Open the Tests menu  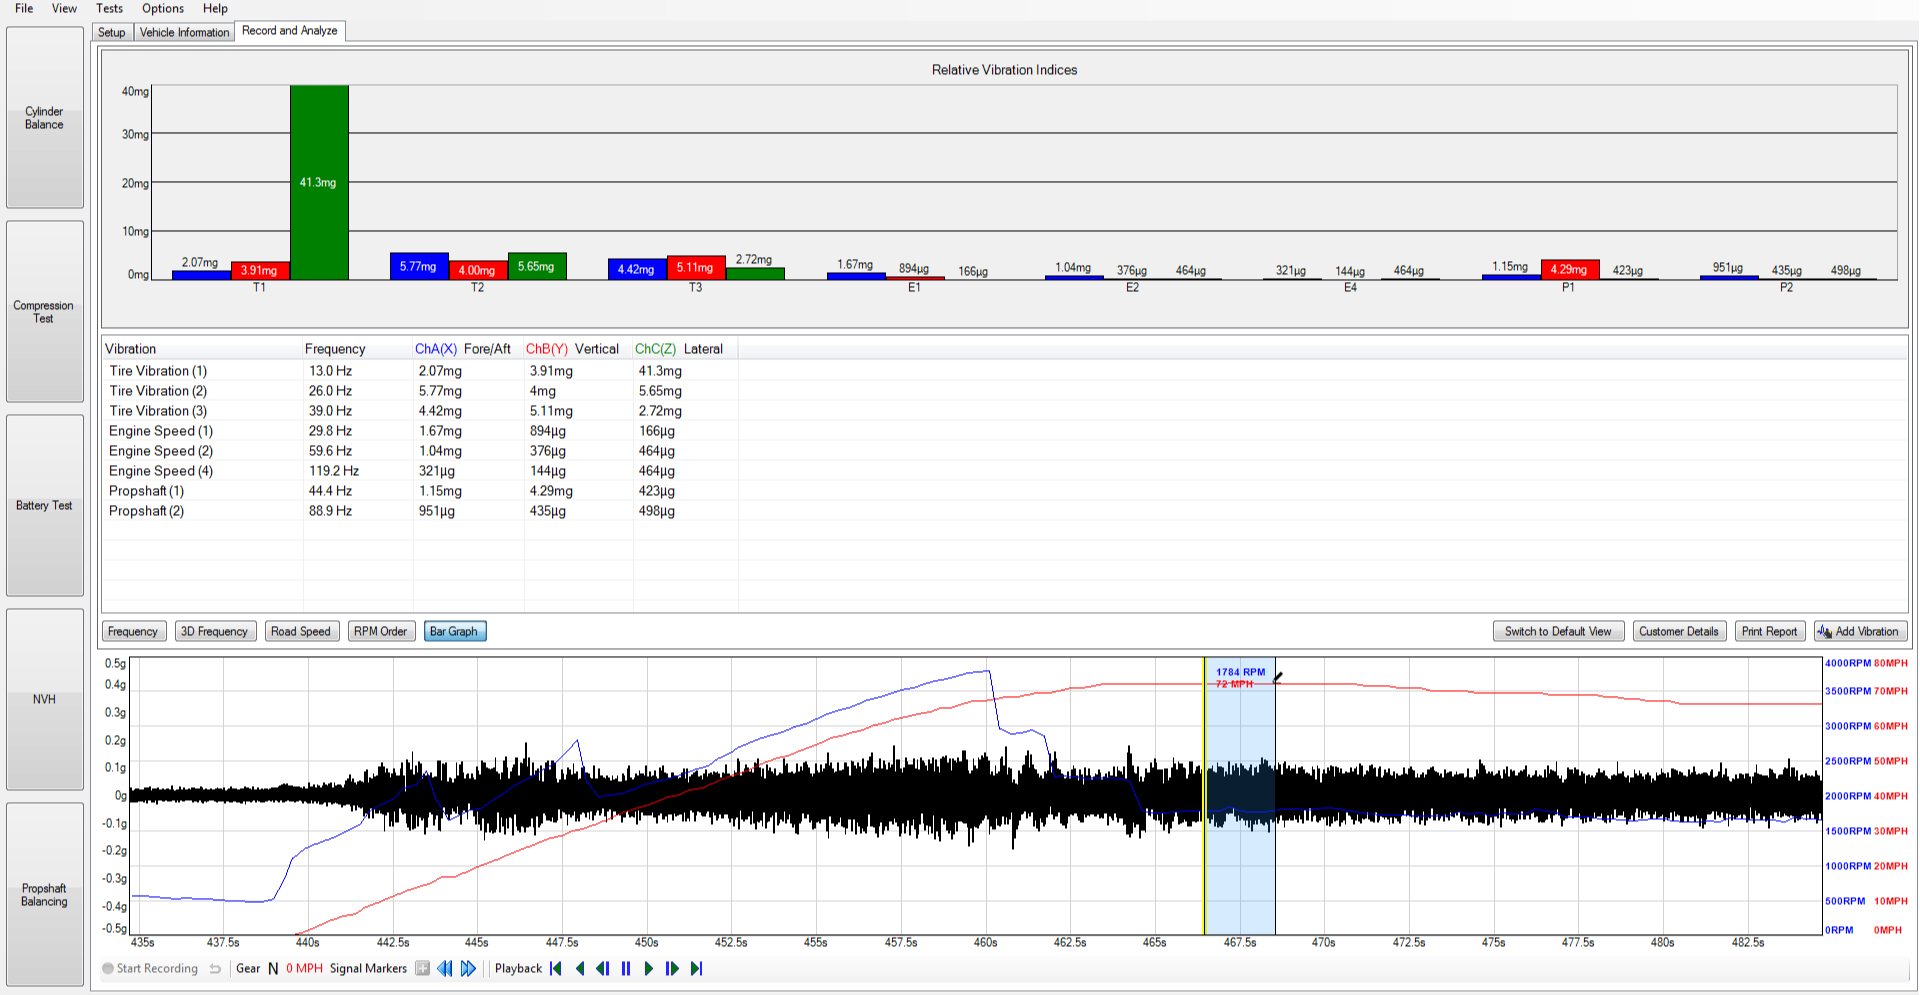pyautogui.click(x=109, y=8)
